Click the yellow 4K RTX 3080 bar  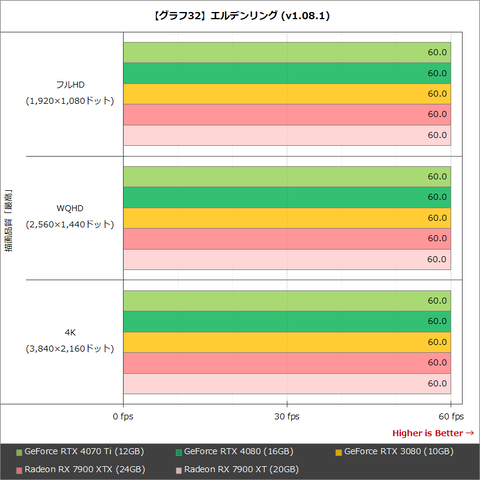(287, 342)
